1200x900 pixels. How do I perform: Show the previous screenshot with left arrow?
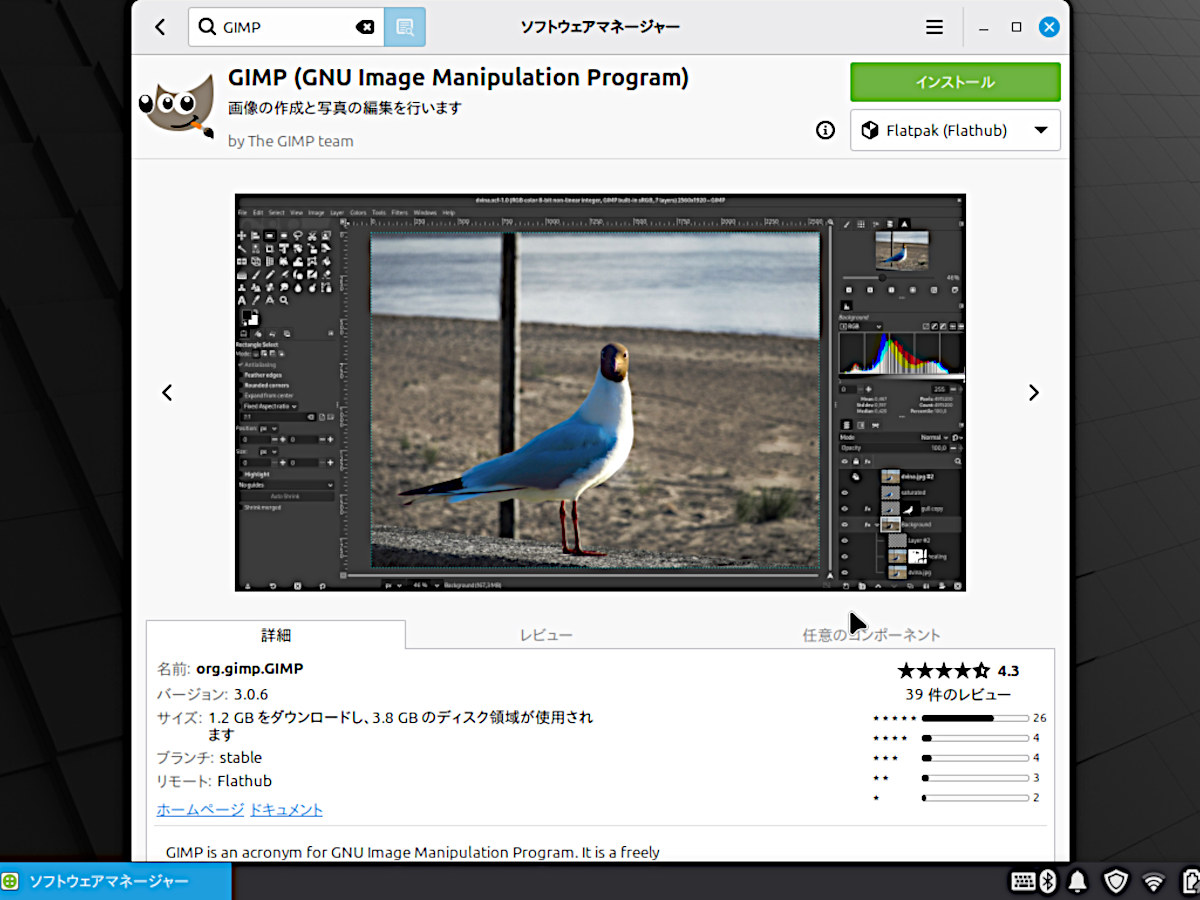point(167,393)
